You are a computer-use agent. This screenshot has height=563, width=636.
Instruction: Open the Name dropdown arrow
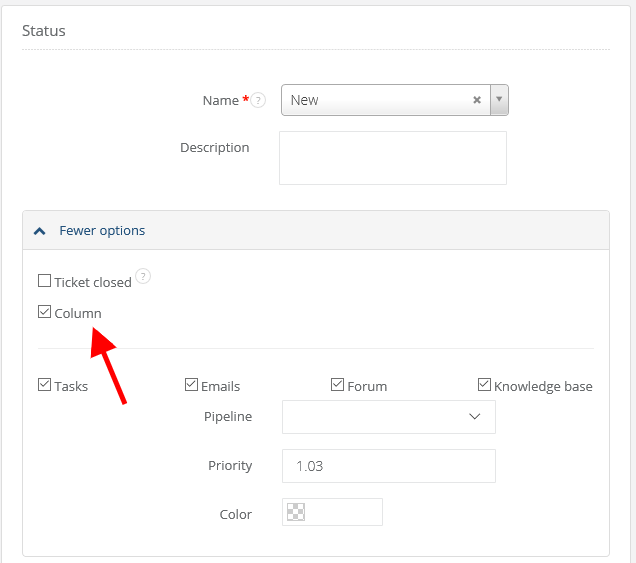click(500, 100)
